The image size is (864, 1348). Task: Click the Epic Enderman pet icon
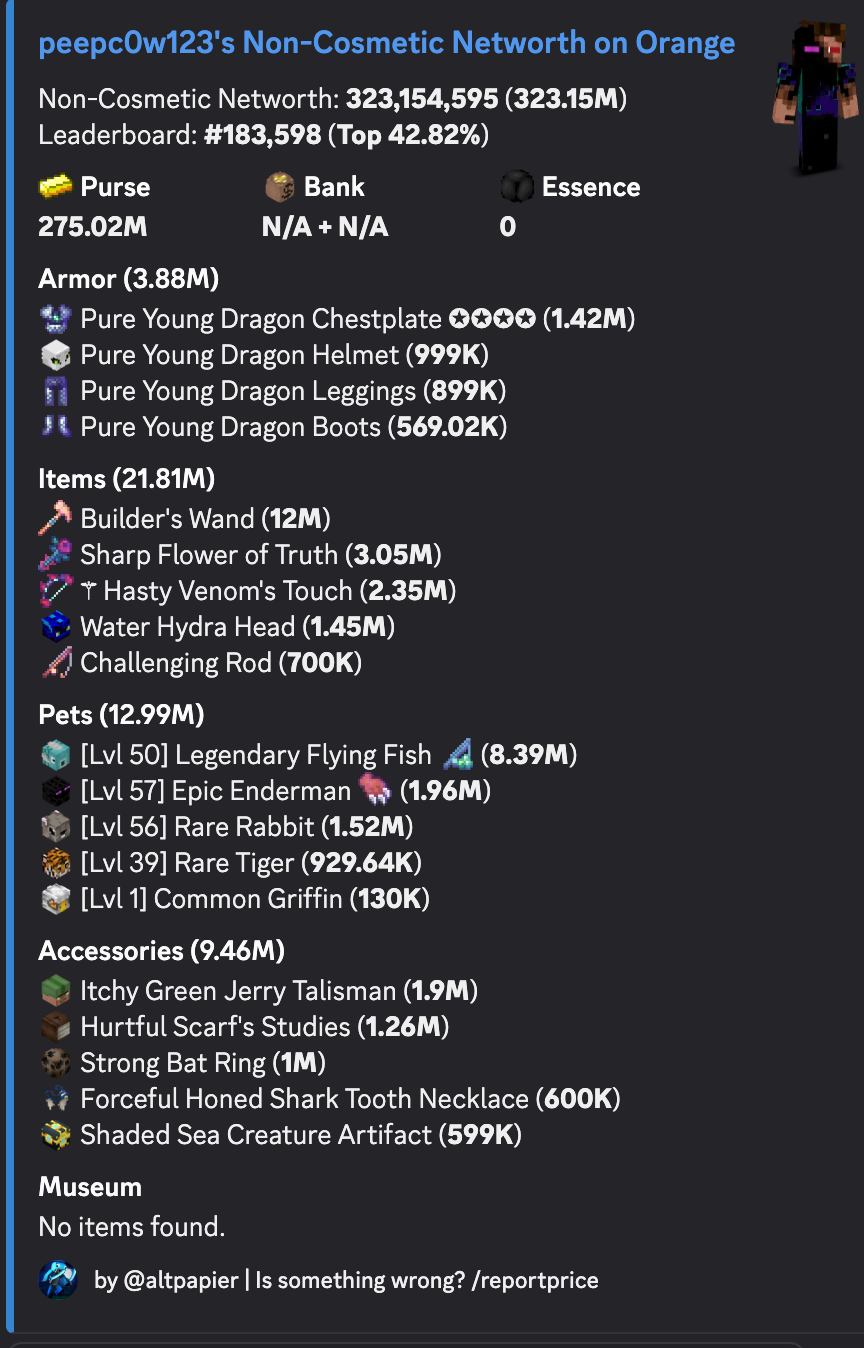tap(55, 791)
